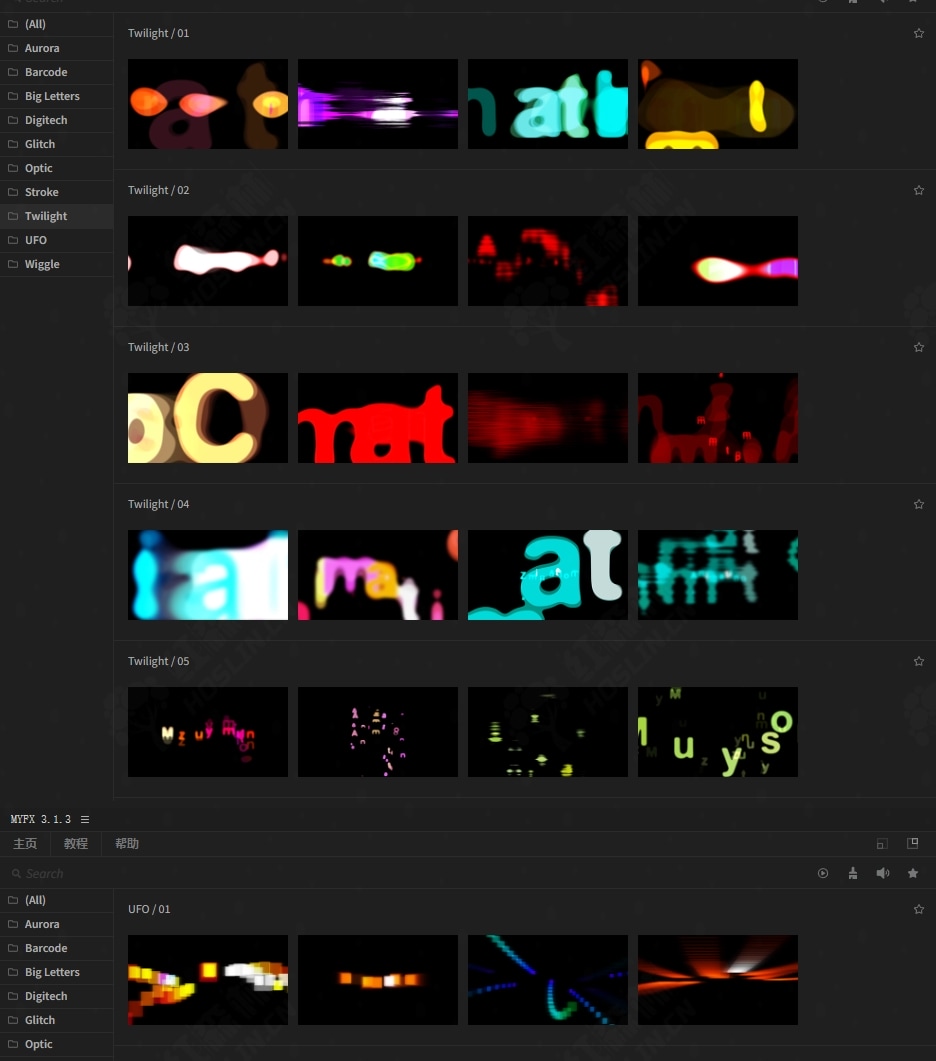Viewport: 936px width, 1061px height.
Task: Open the 帮助 tab
Action: tap(127, 844)
